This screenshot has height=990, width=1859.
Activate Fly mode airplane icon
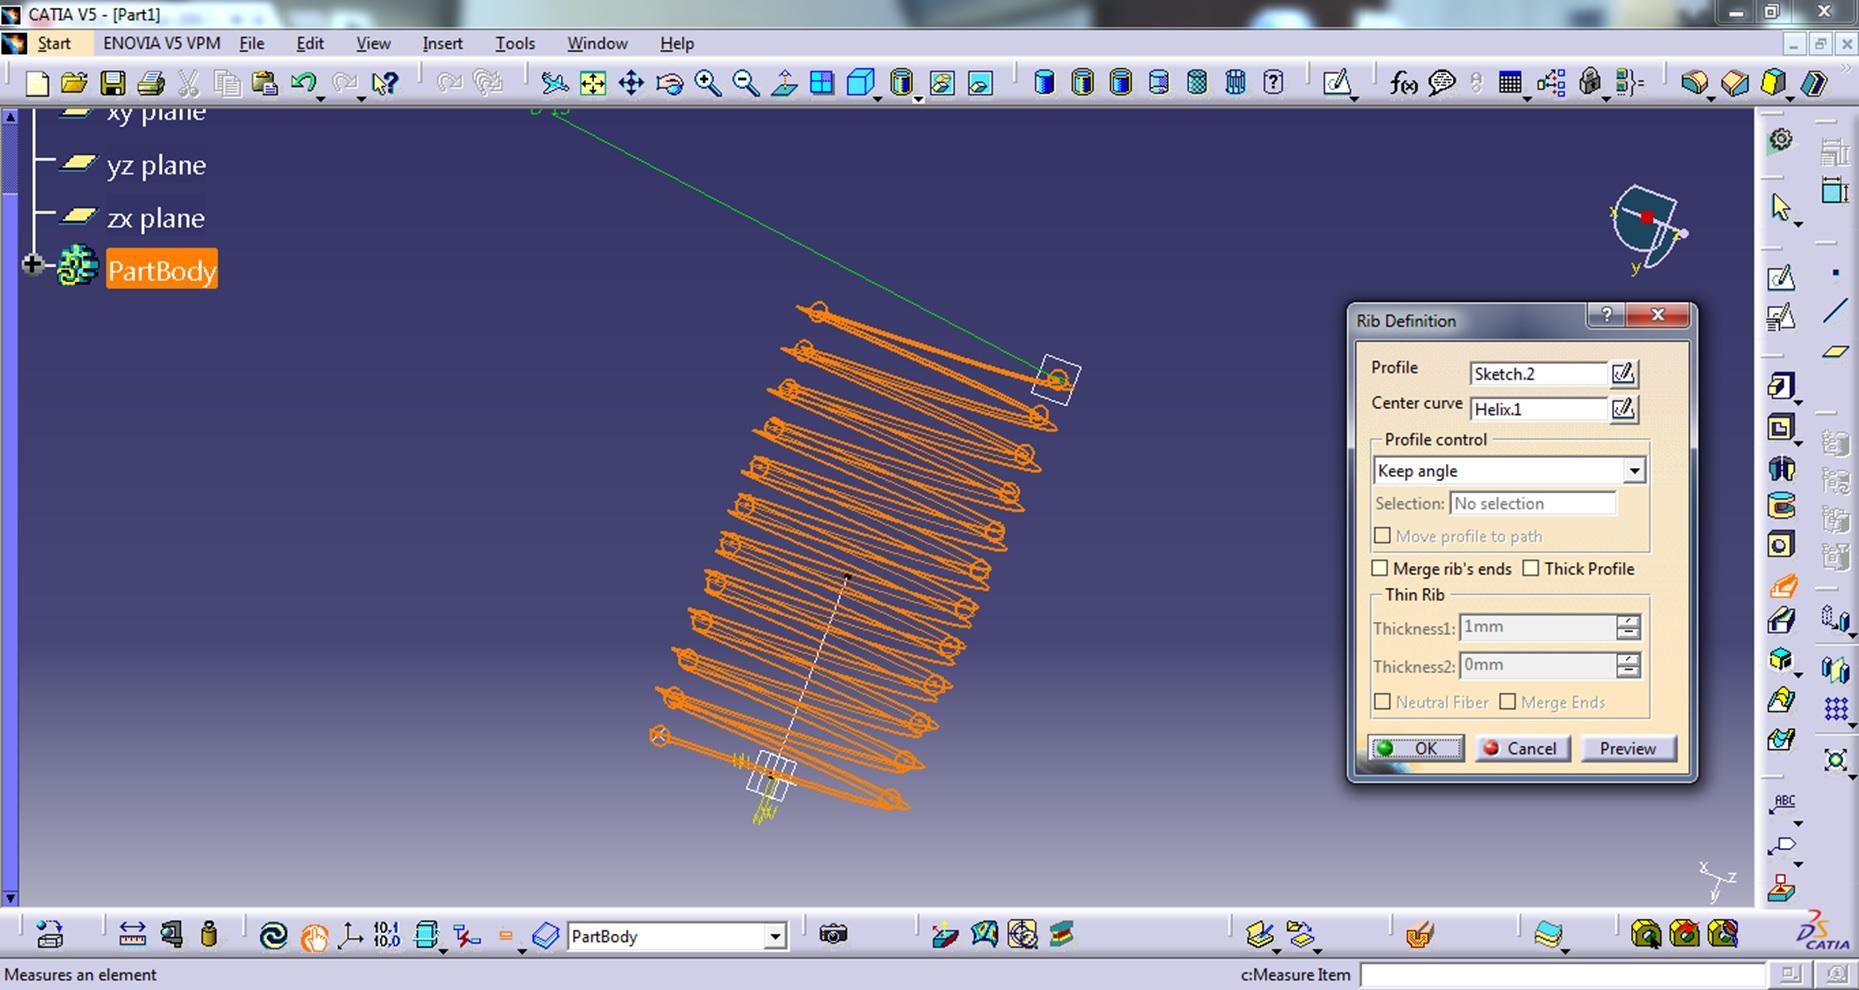[553, 83]
